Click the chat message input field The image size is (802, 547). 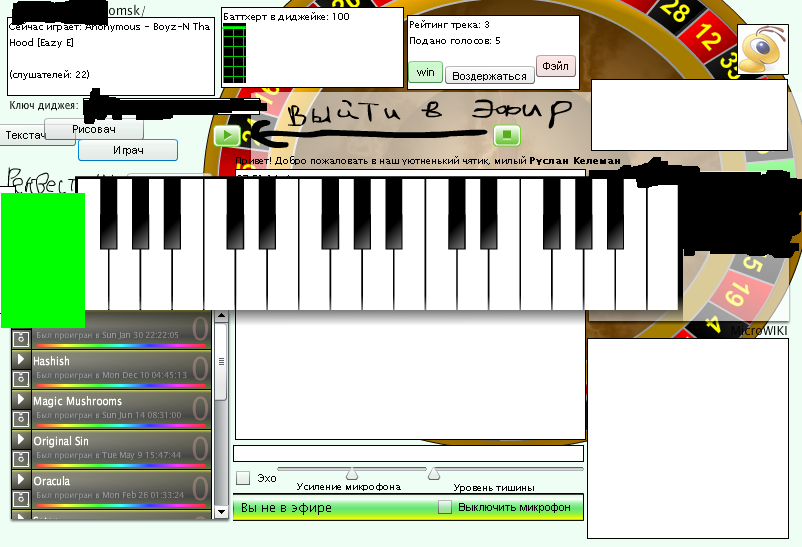point(408,453)
